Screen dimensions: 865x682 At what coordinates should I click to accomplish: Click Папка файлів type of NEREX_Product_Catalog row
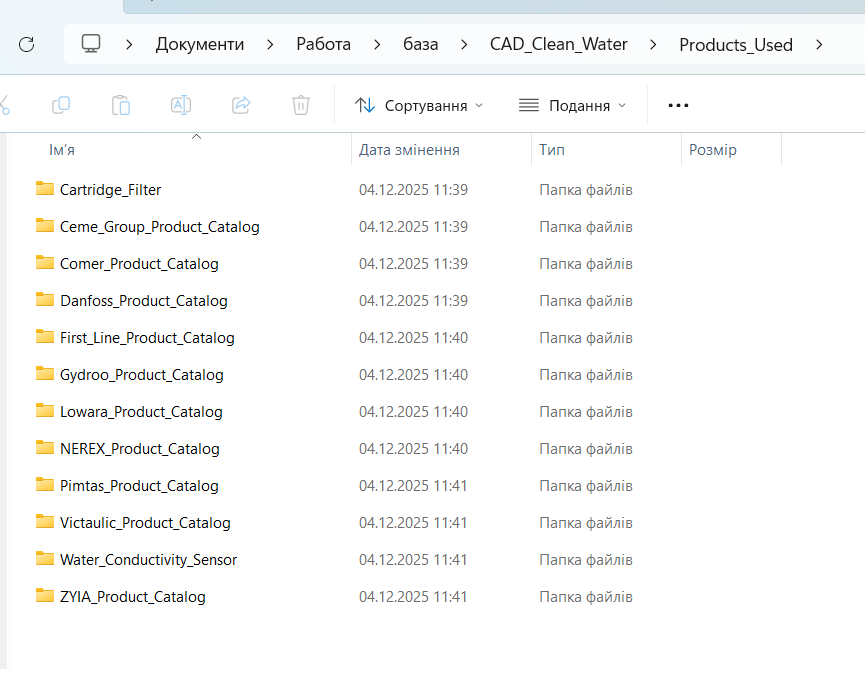pos(586,449)
